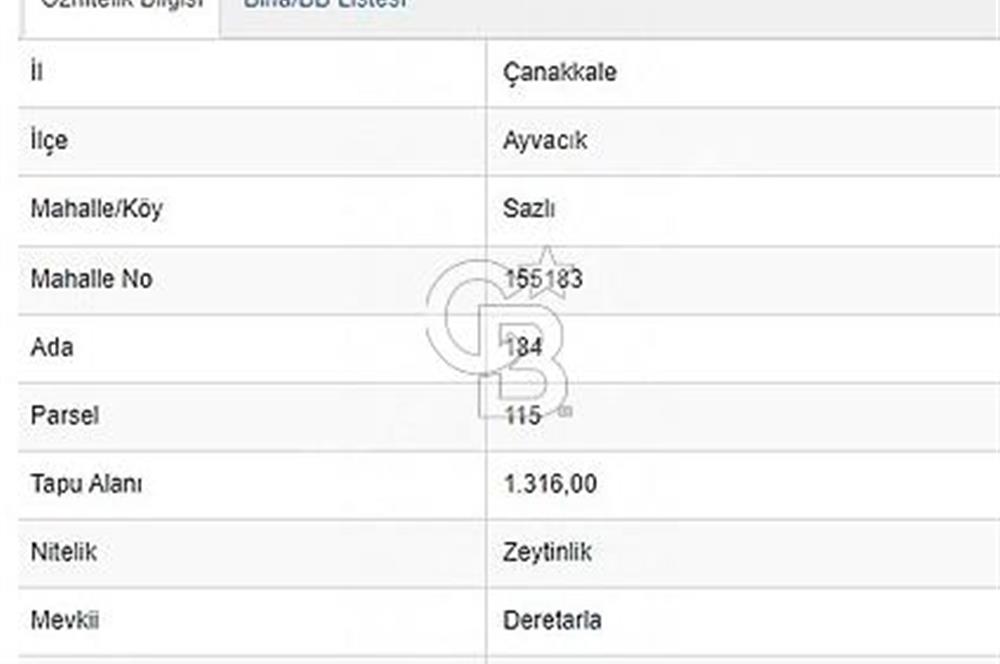Click the Mahalle No value 155183
The width and height of the screenshot is (1000, 664).
[x=543, y=279]
